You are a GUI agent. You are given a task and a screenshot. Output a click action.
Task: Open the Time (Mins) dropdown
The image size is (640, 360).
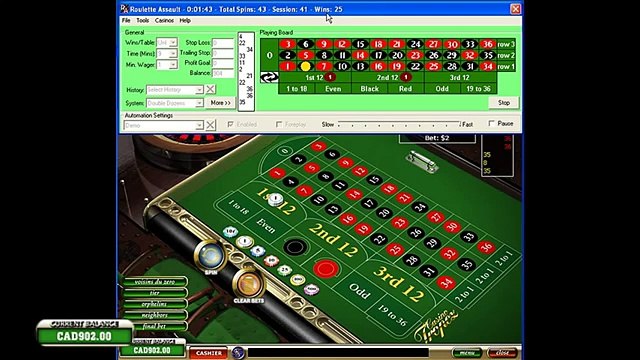[x=173, y=53]
